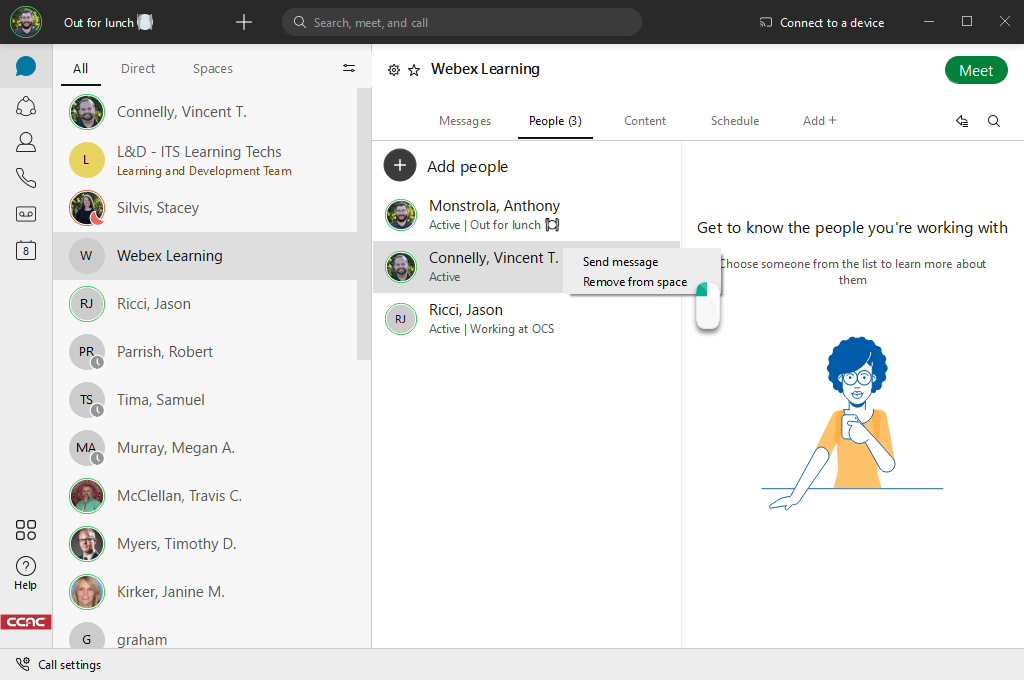
Task: Toggle Webex Learning as a favorite space
Action: [x=414, y=70]
